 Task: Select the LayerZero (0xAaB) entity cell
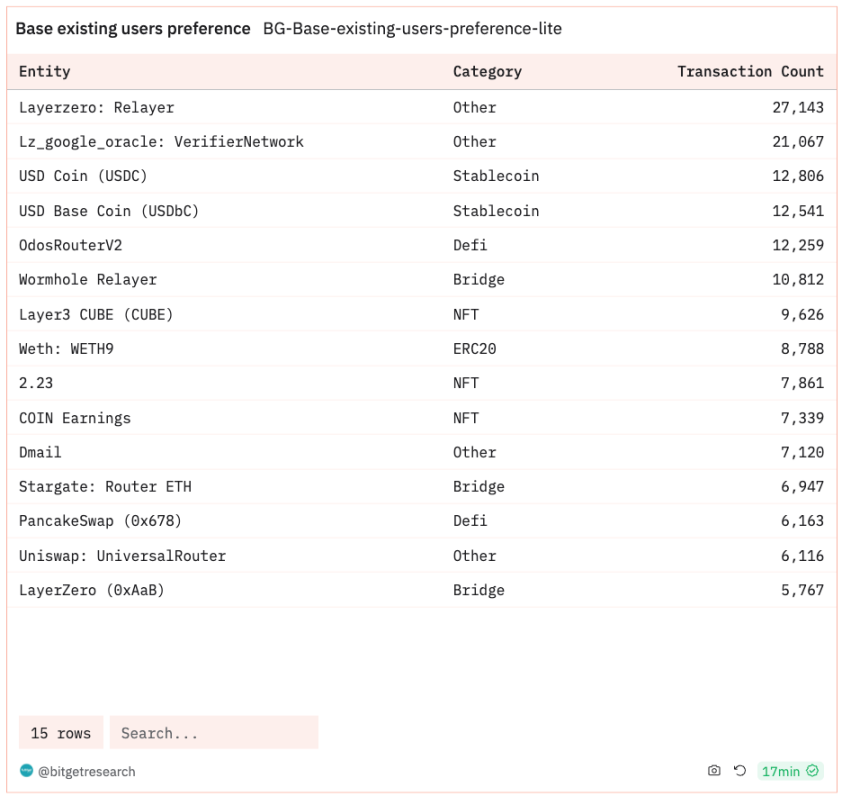coord(91,590)
